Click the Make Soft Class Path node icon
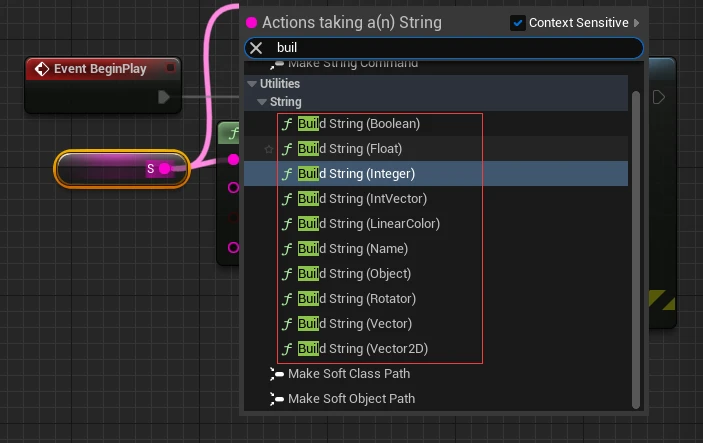Image resolution: width=703 pixels, height=443 pixels. tap(277, 374)
